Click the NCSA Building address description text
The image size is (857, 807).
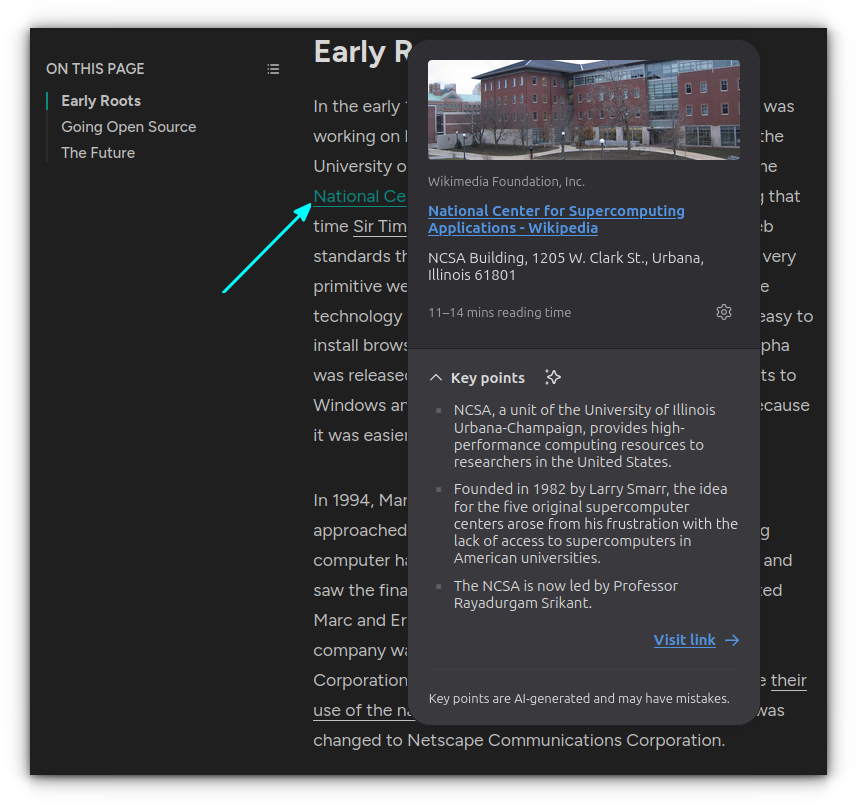point(566,266)
